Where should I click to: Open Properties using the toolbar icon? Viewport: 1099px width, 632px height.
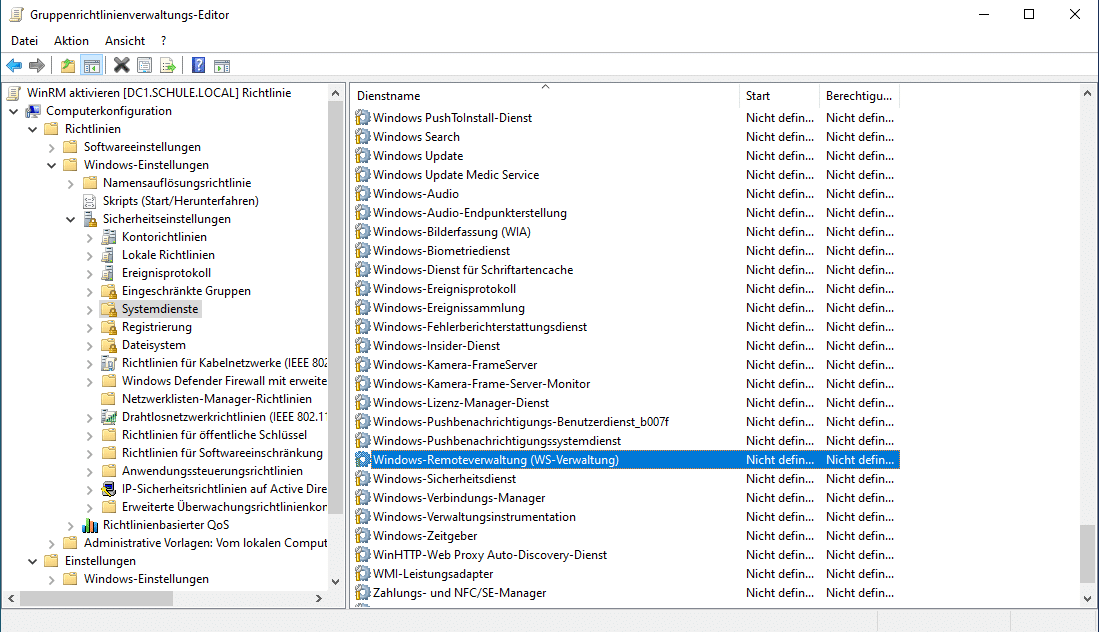[144, 64]
